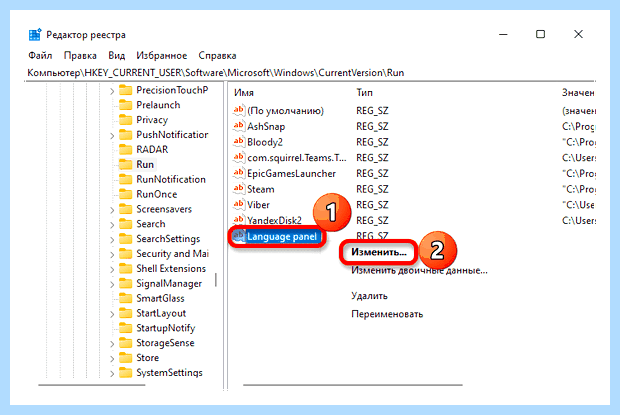Close the Registry Editor window
The width and height of the screenshot is (620, 415).
[x=578, y=34]
